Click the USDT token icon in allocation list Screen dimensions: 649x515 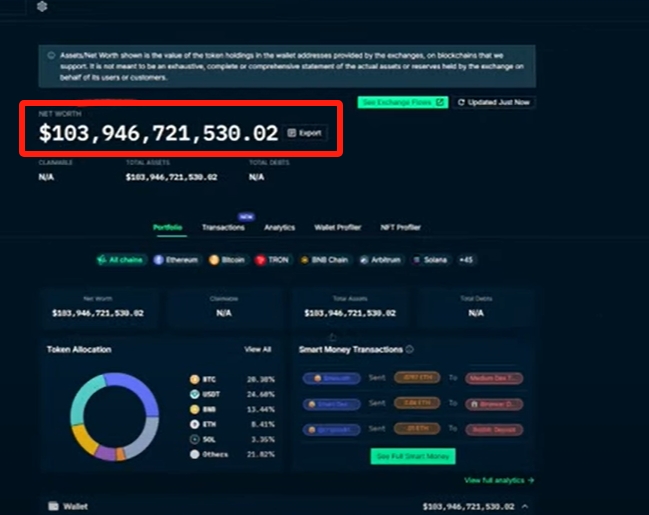click(x=194, y=394)
